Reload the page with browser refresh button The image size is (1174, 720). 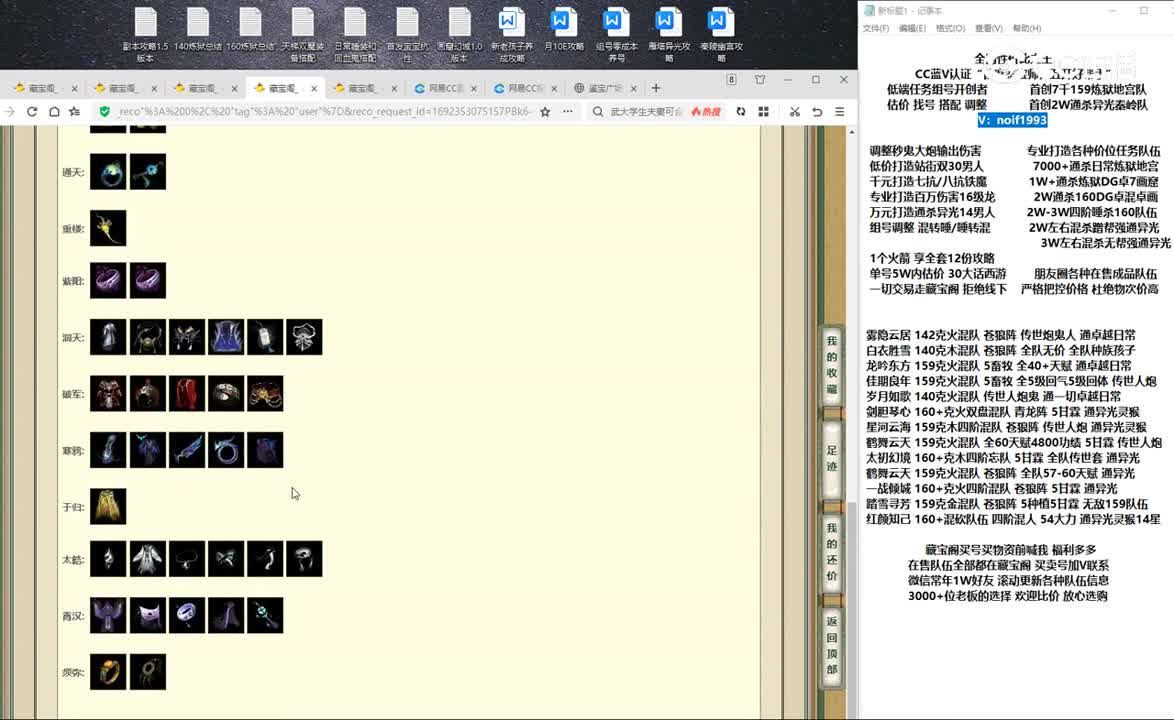[32, 112]
